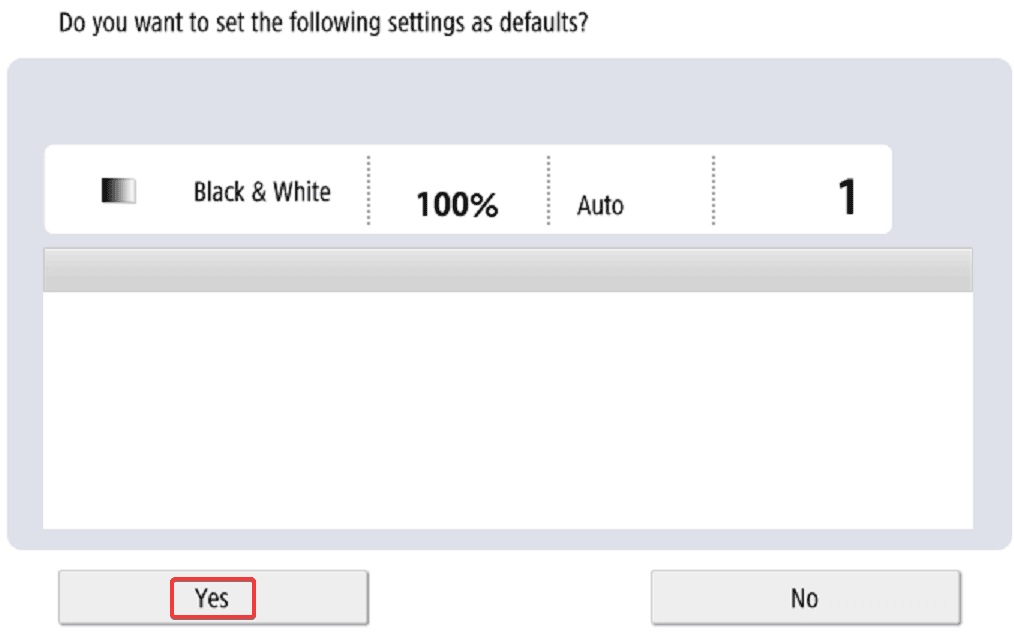This screenshot has height=641, width=1014.
Task: Confirm by pressing the Yes button
Action: click(x=213, y=598)
